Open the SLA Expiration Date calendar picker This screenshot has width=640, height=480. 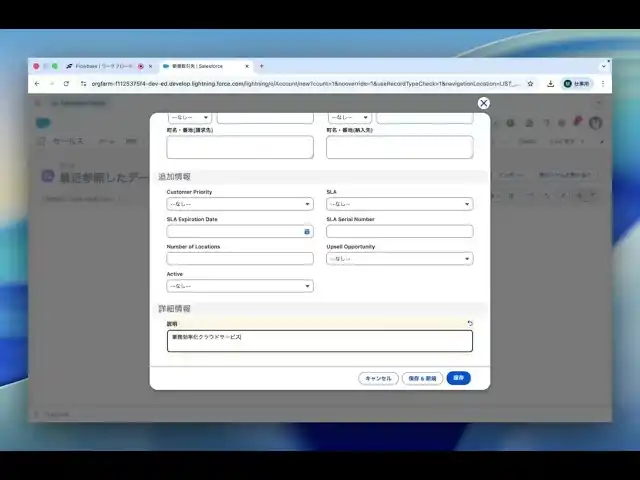click(x=307, y=231)
